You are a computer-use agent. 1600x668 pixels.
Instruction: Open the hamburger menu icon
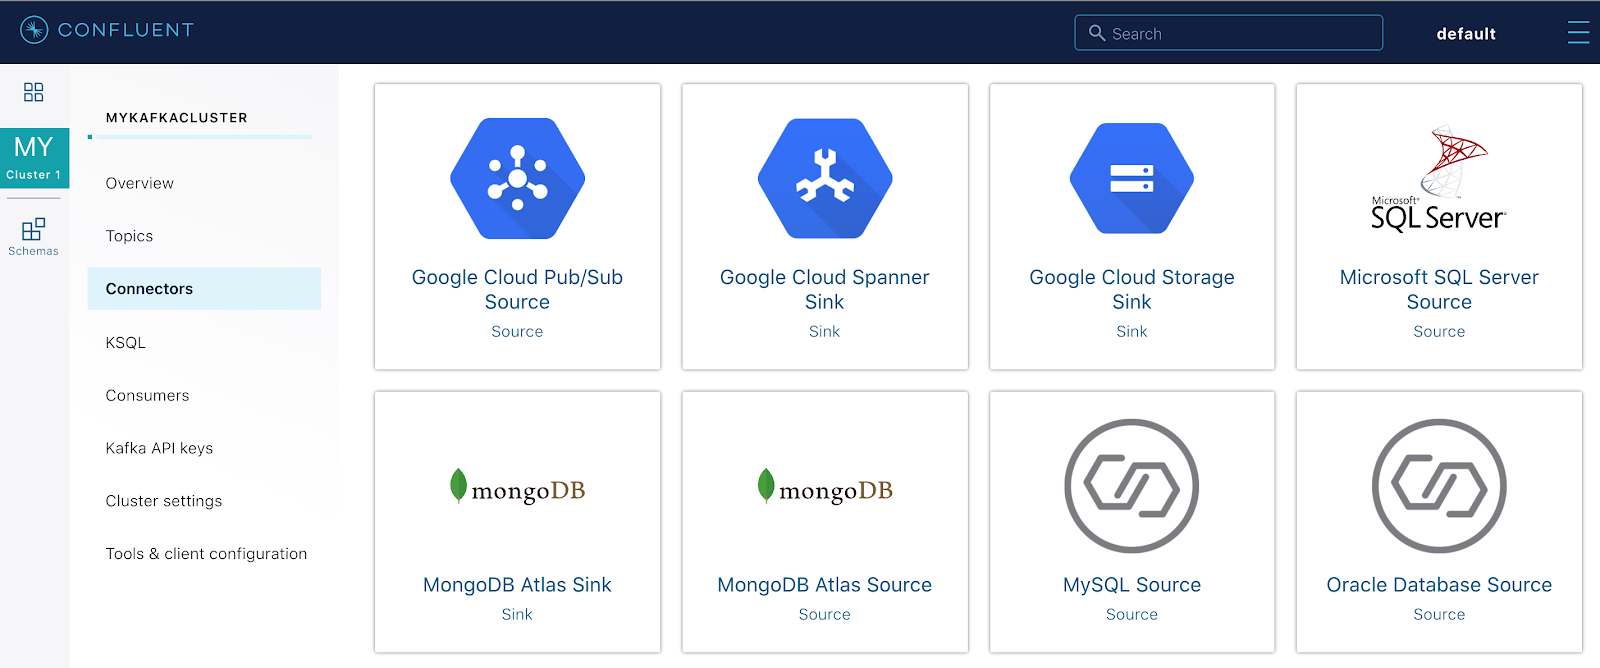[1578, 33]
